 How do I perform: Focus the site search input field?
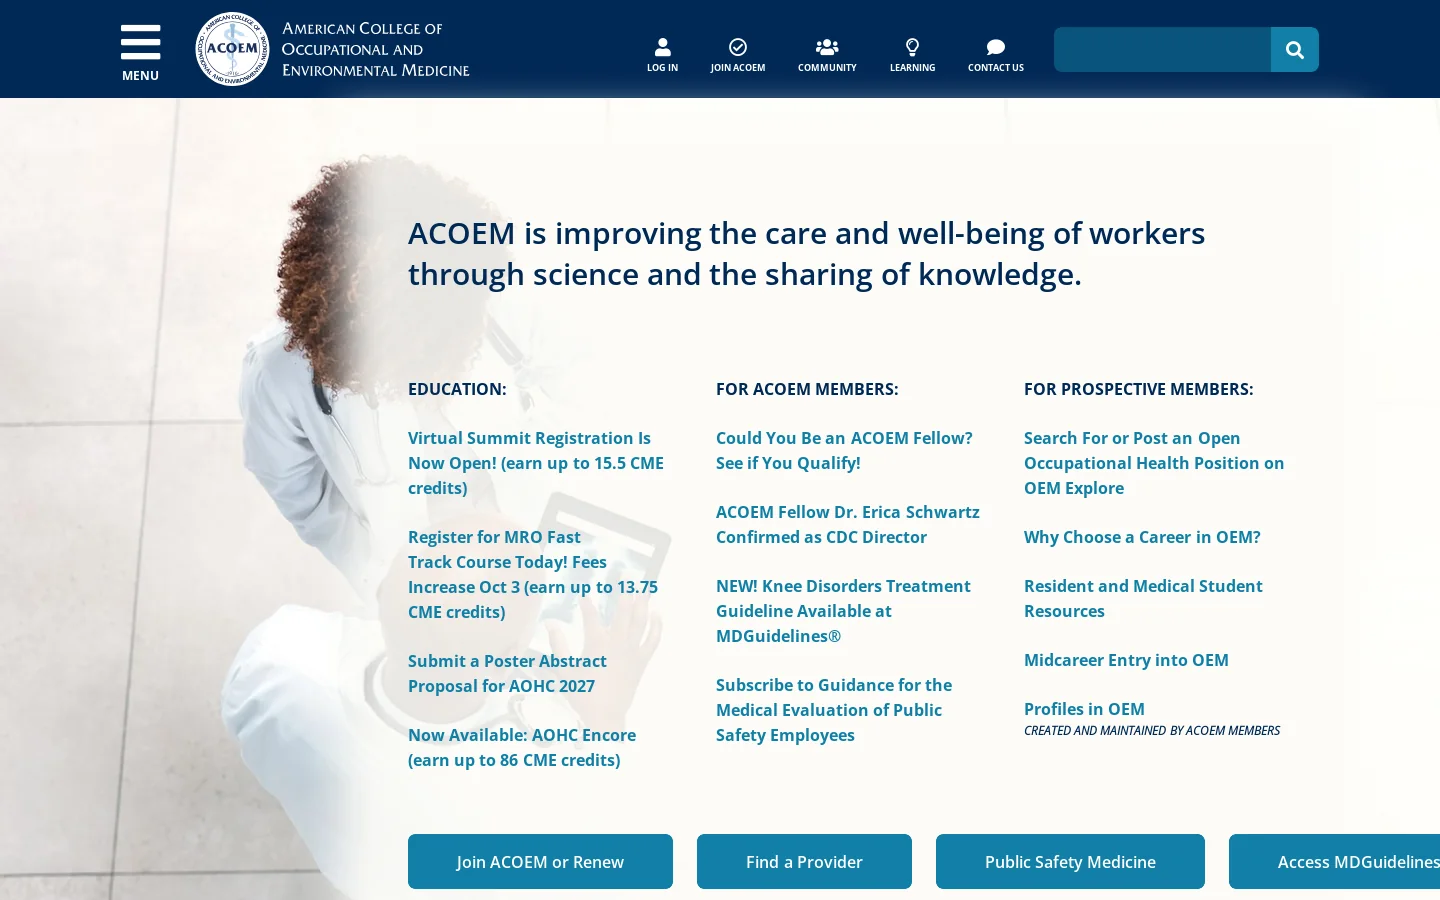(x=1162, y=50)
